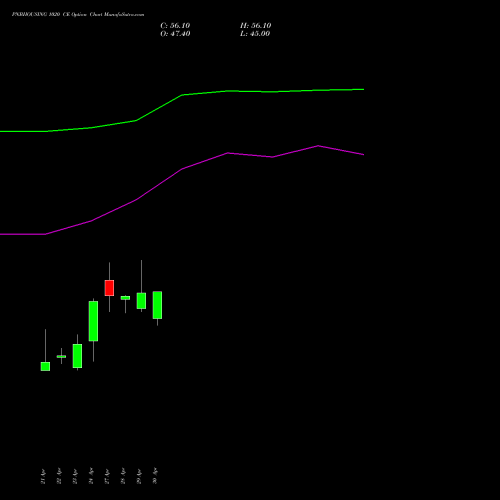The height and width of the screenshot is (500, 500).
Task: Click the close value "C: 56.10"
Action: pos(175,26)
